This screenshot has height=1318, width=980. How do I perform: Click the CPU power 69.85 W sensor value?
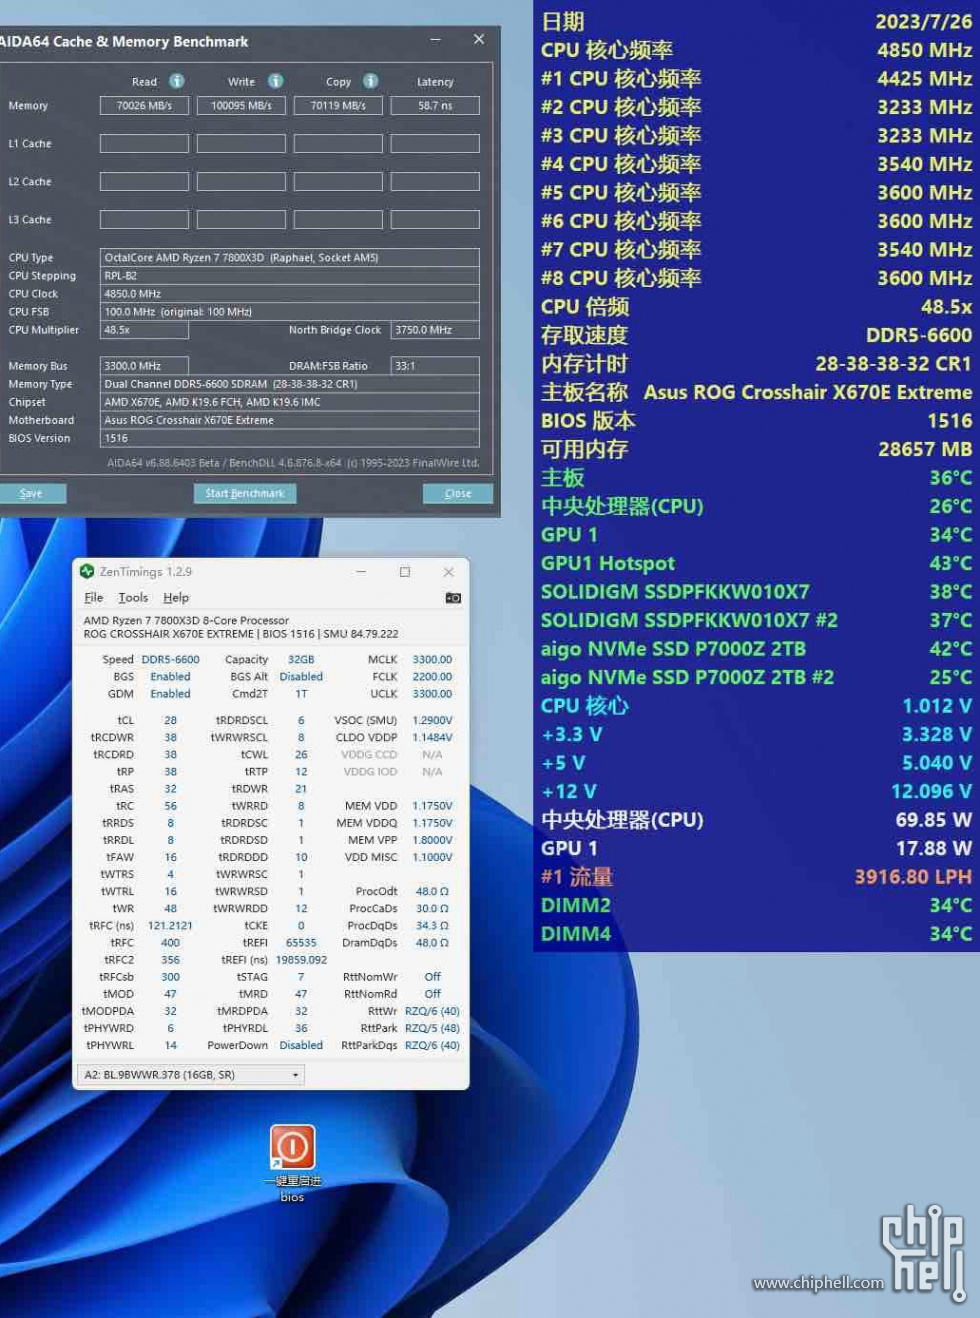click(933, 820)
